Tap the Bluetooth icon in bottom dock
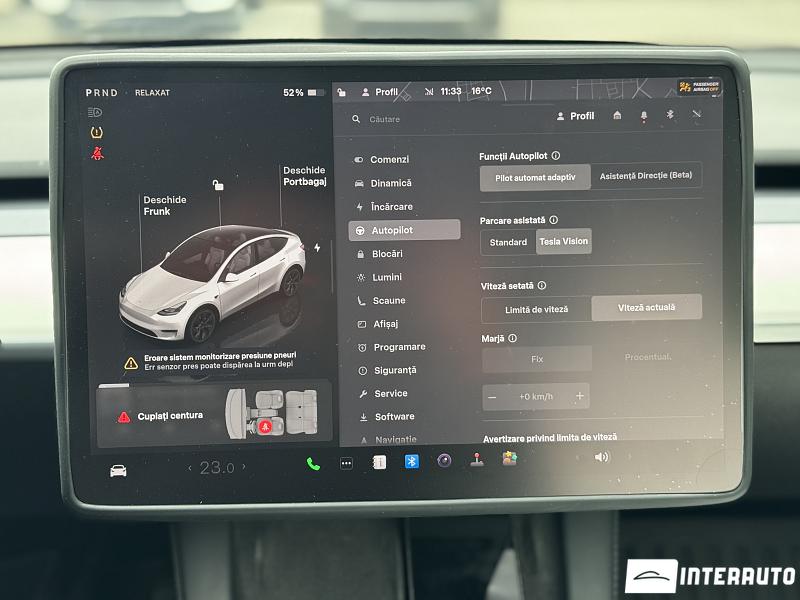This screenshot has width=800, height=600. pyautogui.click(x=411, y=461)
